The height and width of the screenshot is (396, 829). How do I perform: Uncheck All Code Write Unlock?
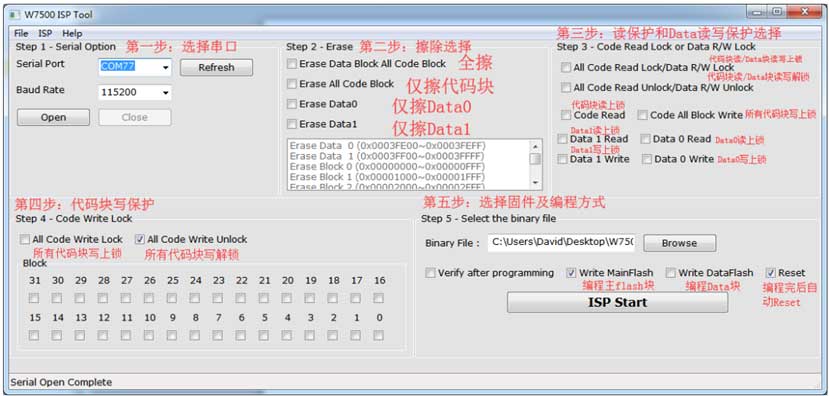140,240
